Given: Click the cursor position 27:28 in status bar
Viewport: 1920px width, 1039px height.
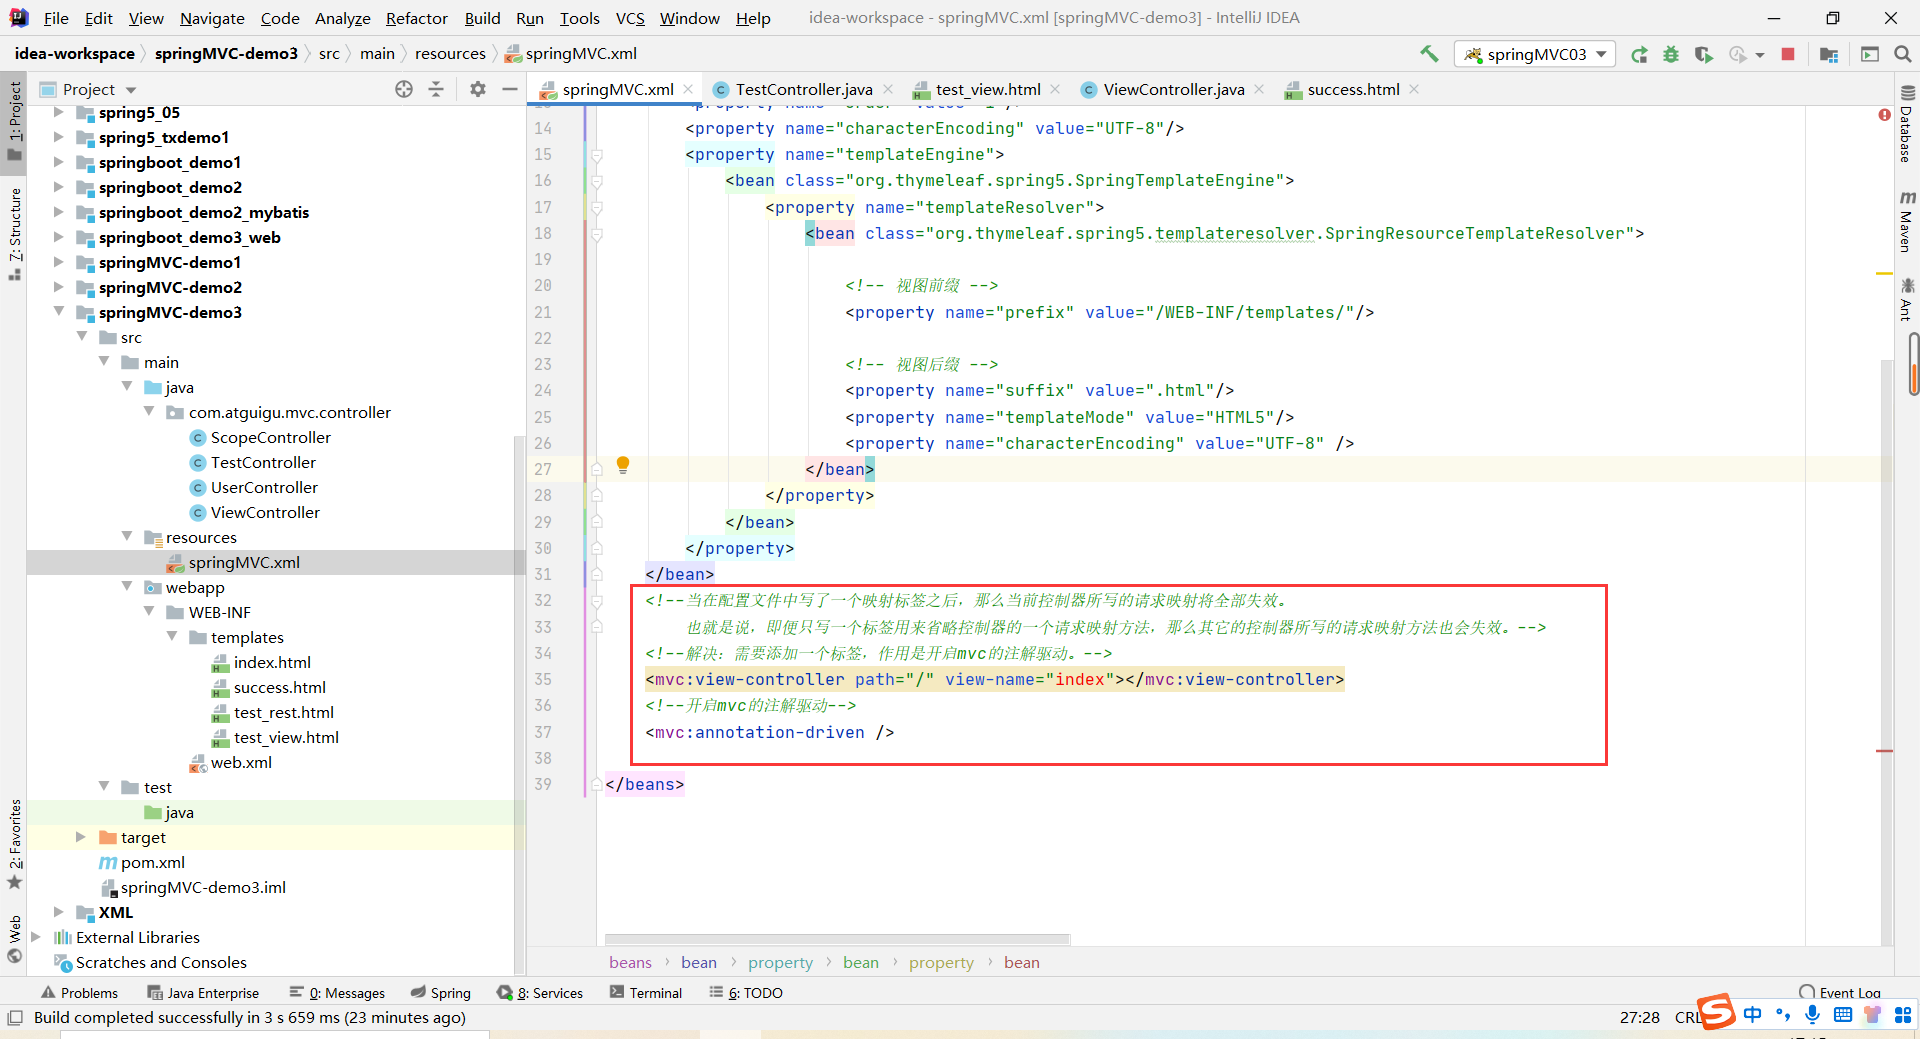Looking at the screenshot, I should pos(1639,1017).
